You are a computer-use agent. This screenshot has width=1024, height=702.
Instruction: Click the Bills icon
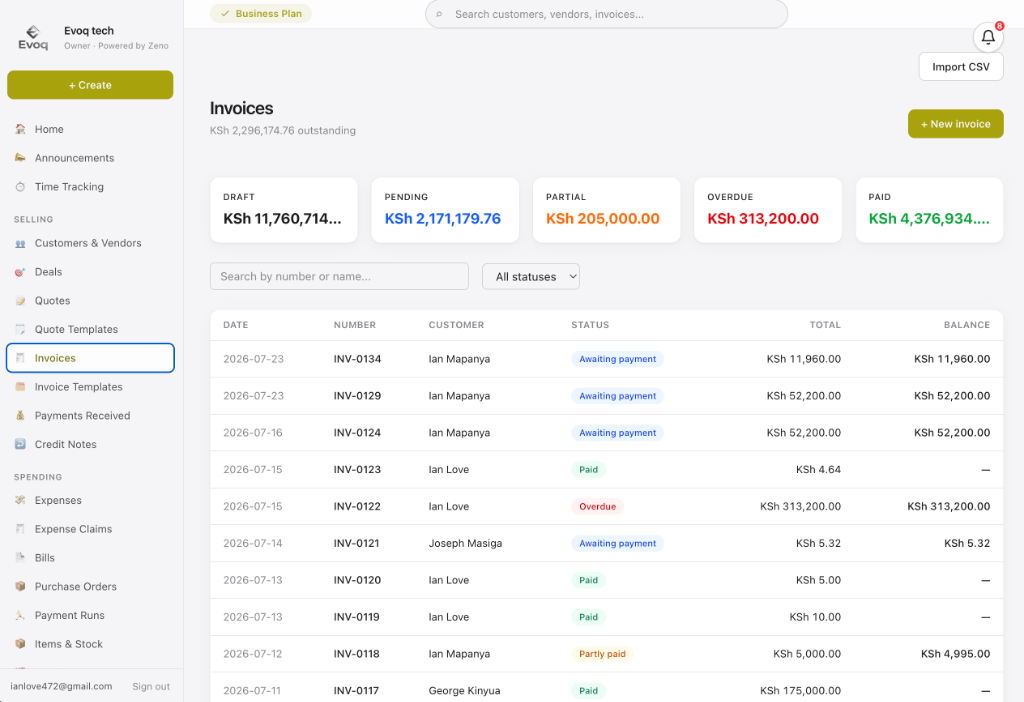tap(20, 558)
